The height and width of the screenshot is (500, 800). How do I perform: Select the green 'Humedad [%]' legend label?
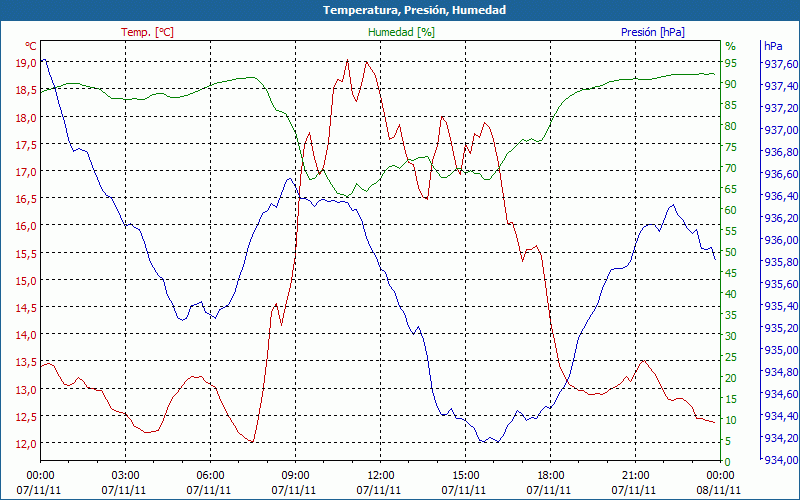tap(401, 32)
